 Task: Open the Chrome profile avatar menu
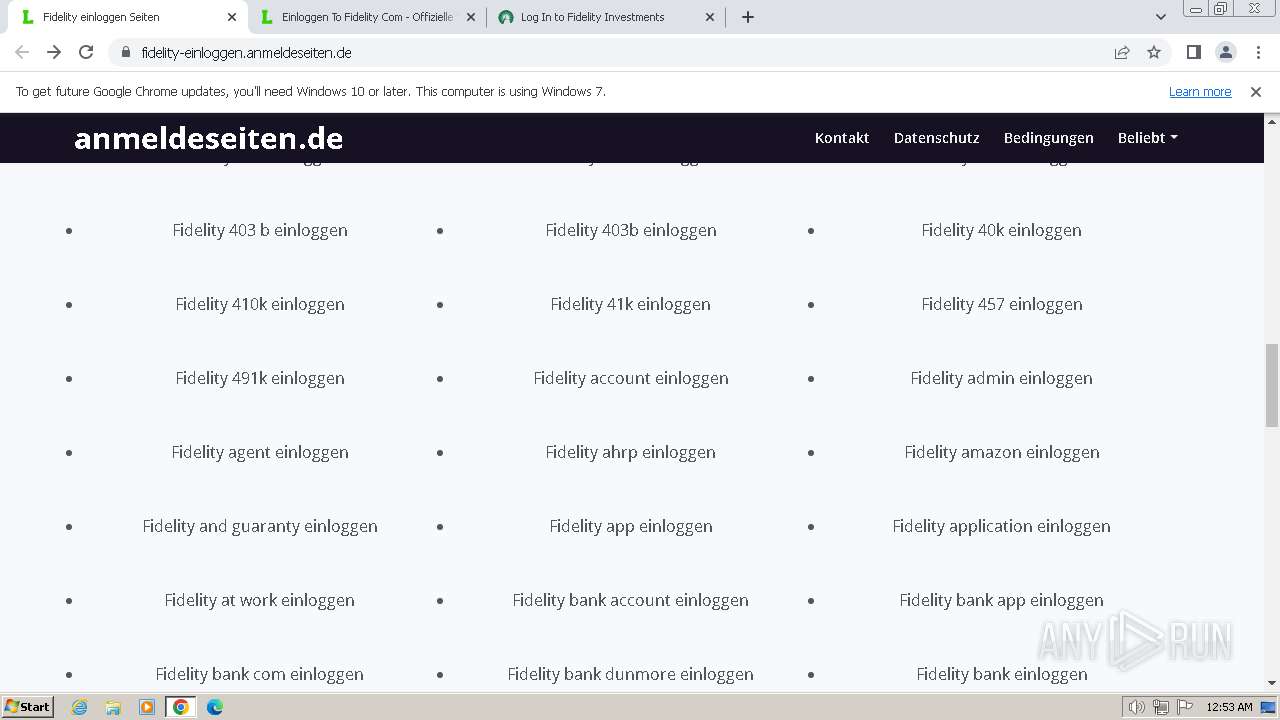tap(1225, 52)
